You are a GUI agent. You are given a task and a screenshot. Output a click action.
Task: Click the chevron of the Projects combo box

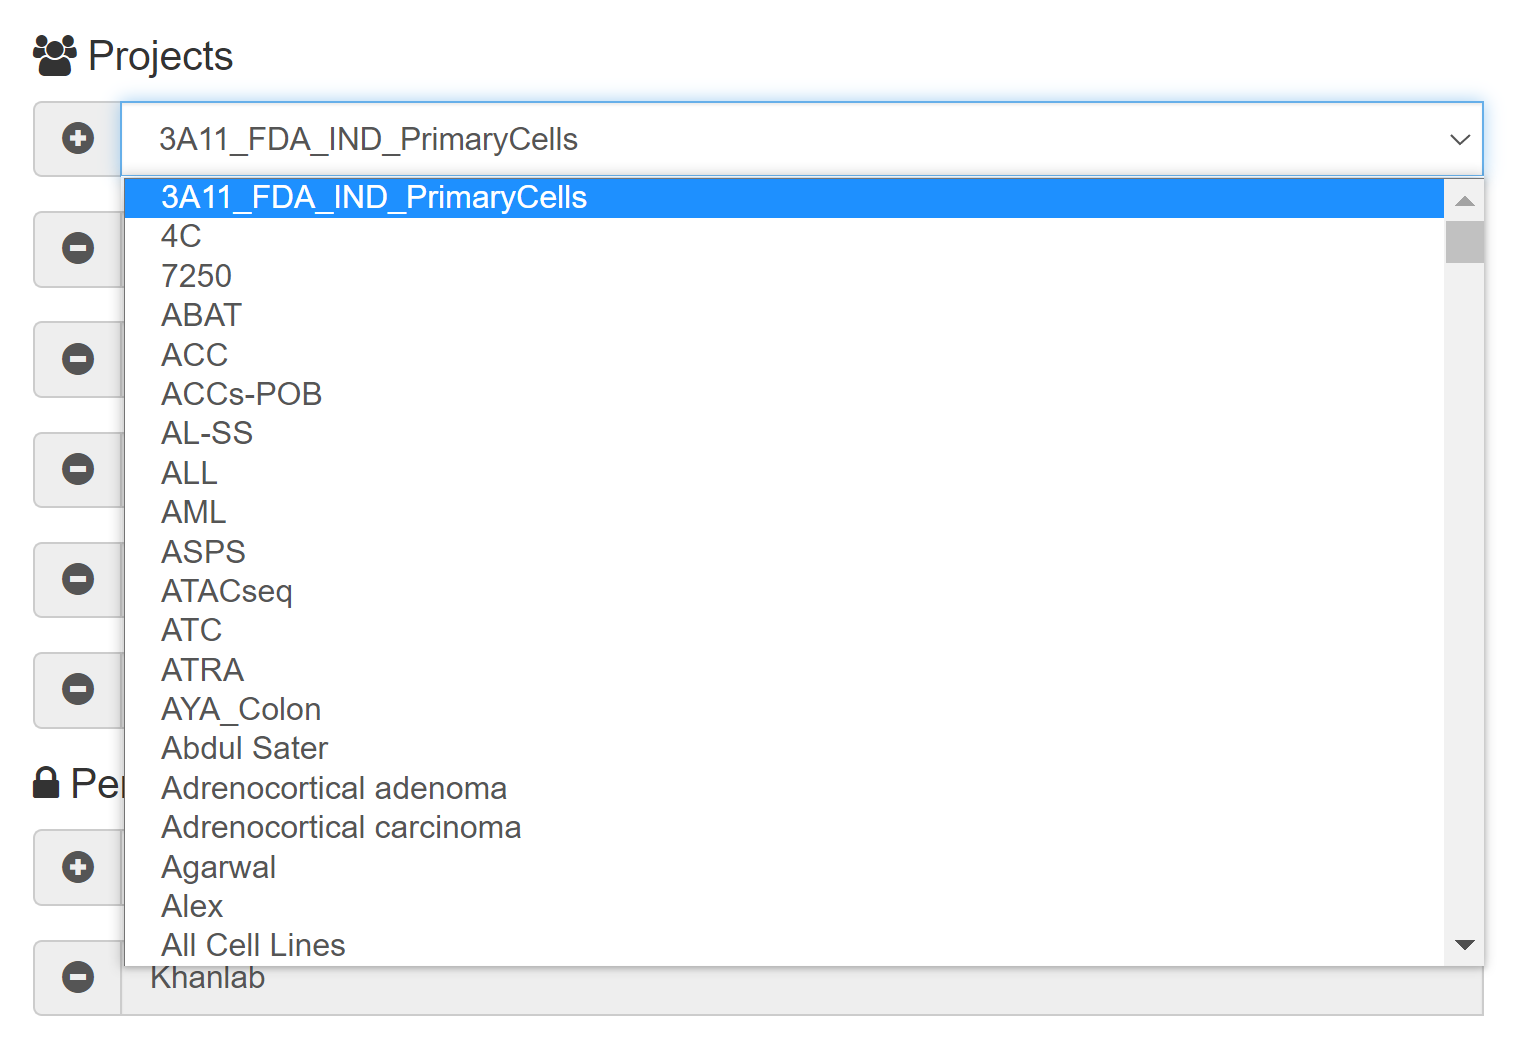[x=1460, y=139]
